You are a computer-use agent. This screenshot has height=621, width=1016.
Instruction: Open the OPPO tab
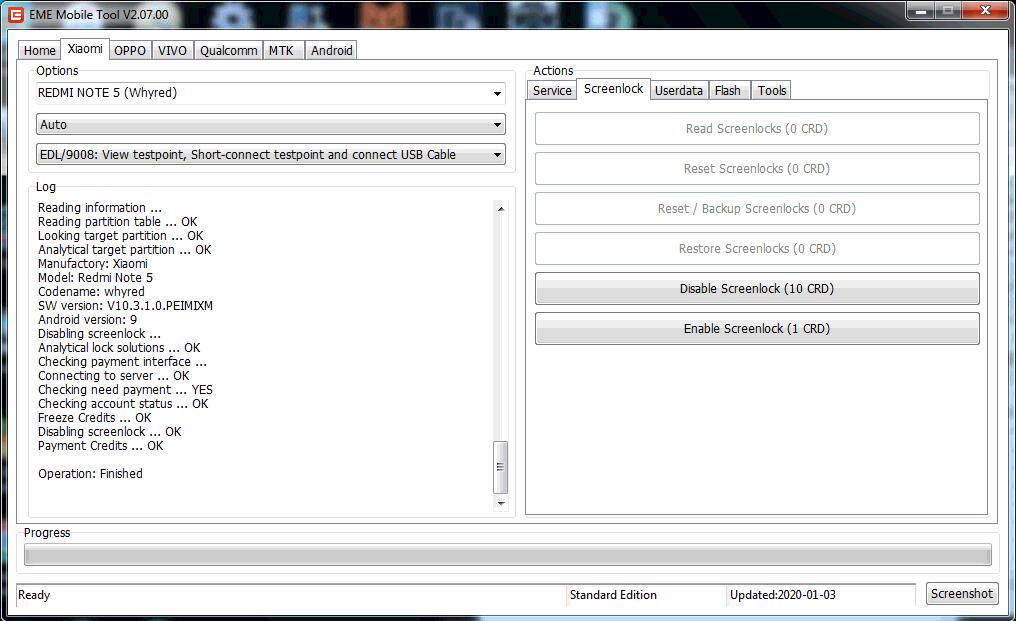130,51
